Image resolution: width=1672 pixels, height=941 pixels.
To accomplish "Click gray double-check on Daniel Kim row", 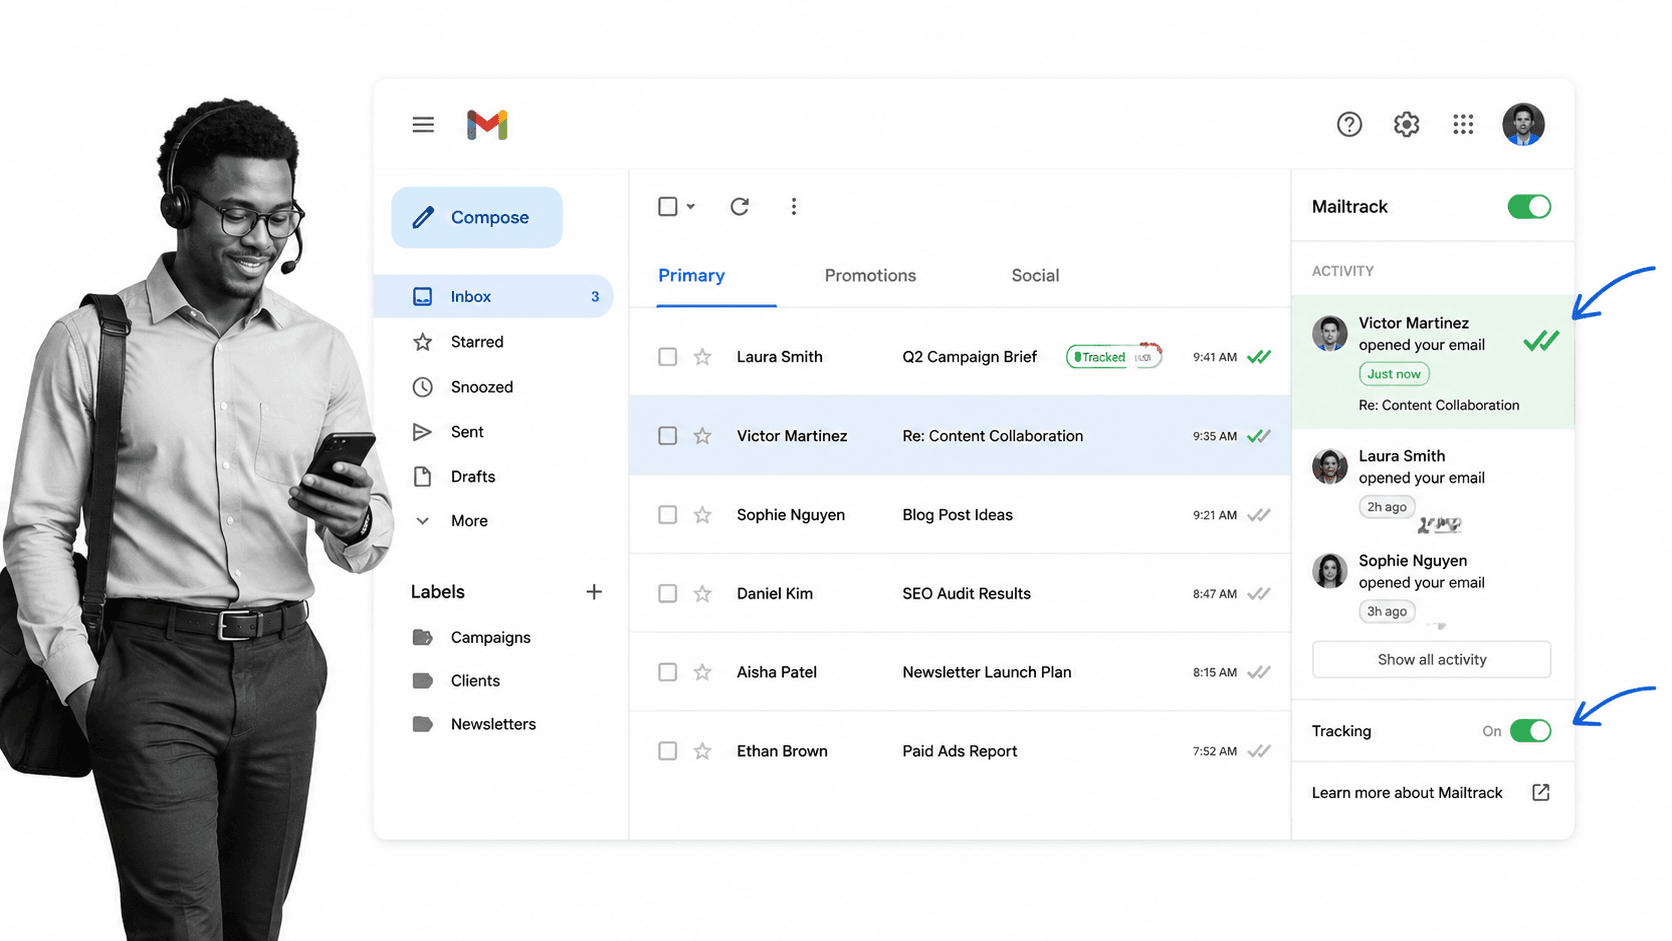I will tap(1259, 594).
